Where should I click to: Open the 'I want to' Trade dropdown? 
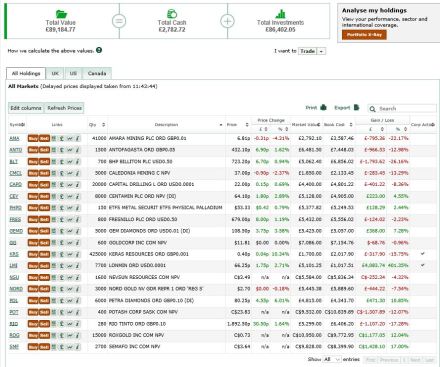[312, 51]
